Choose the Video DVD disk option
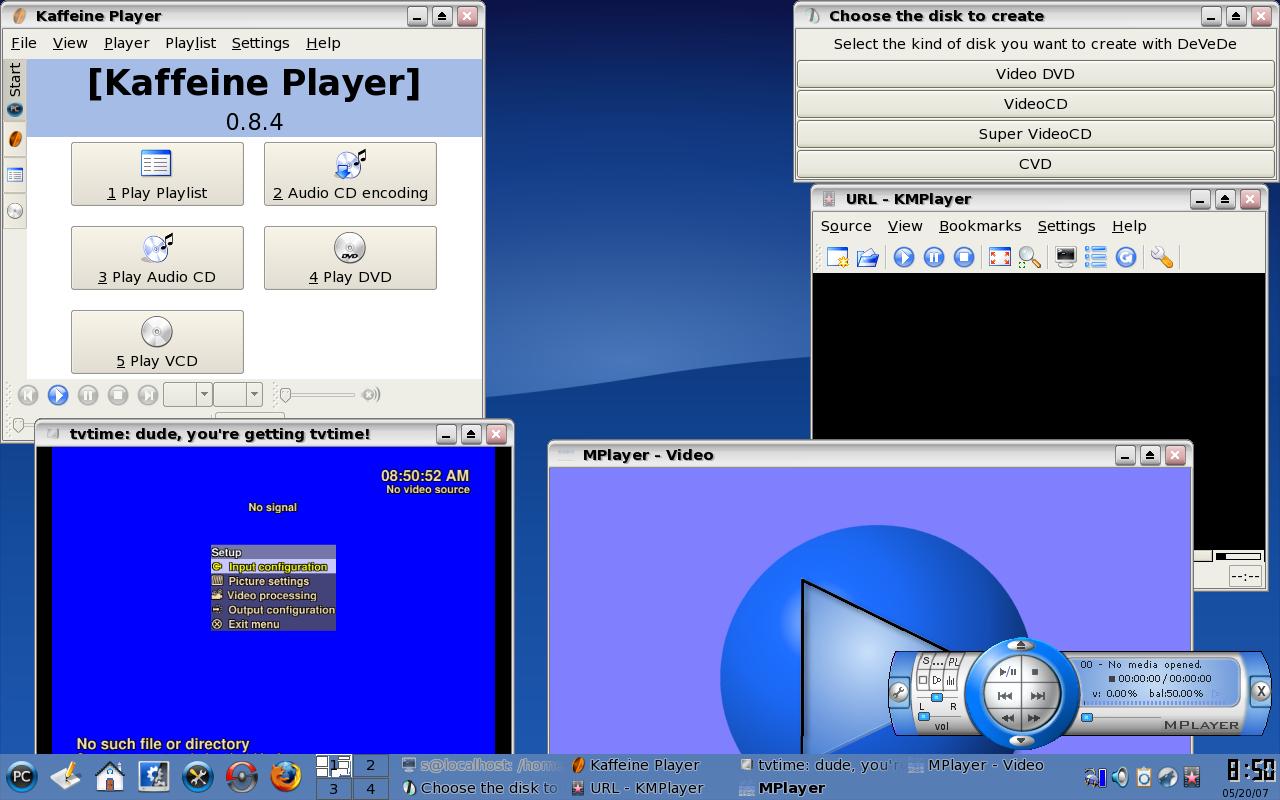Viewport: 1280px width, 800px height. pos(1035,74)
